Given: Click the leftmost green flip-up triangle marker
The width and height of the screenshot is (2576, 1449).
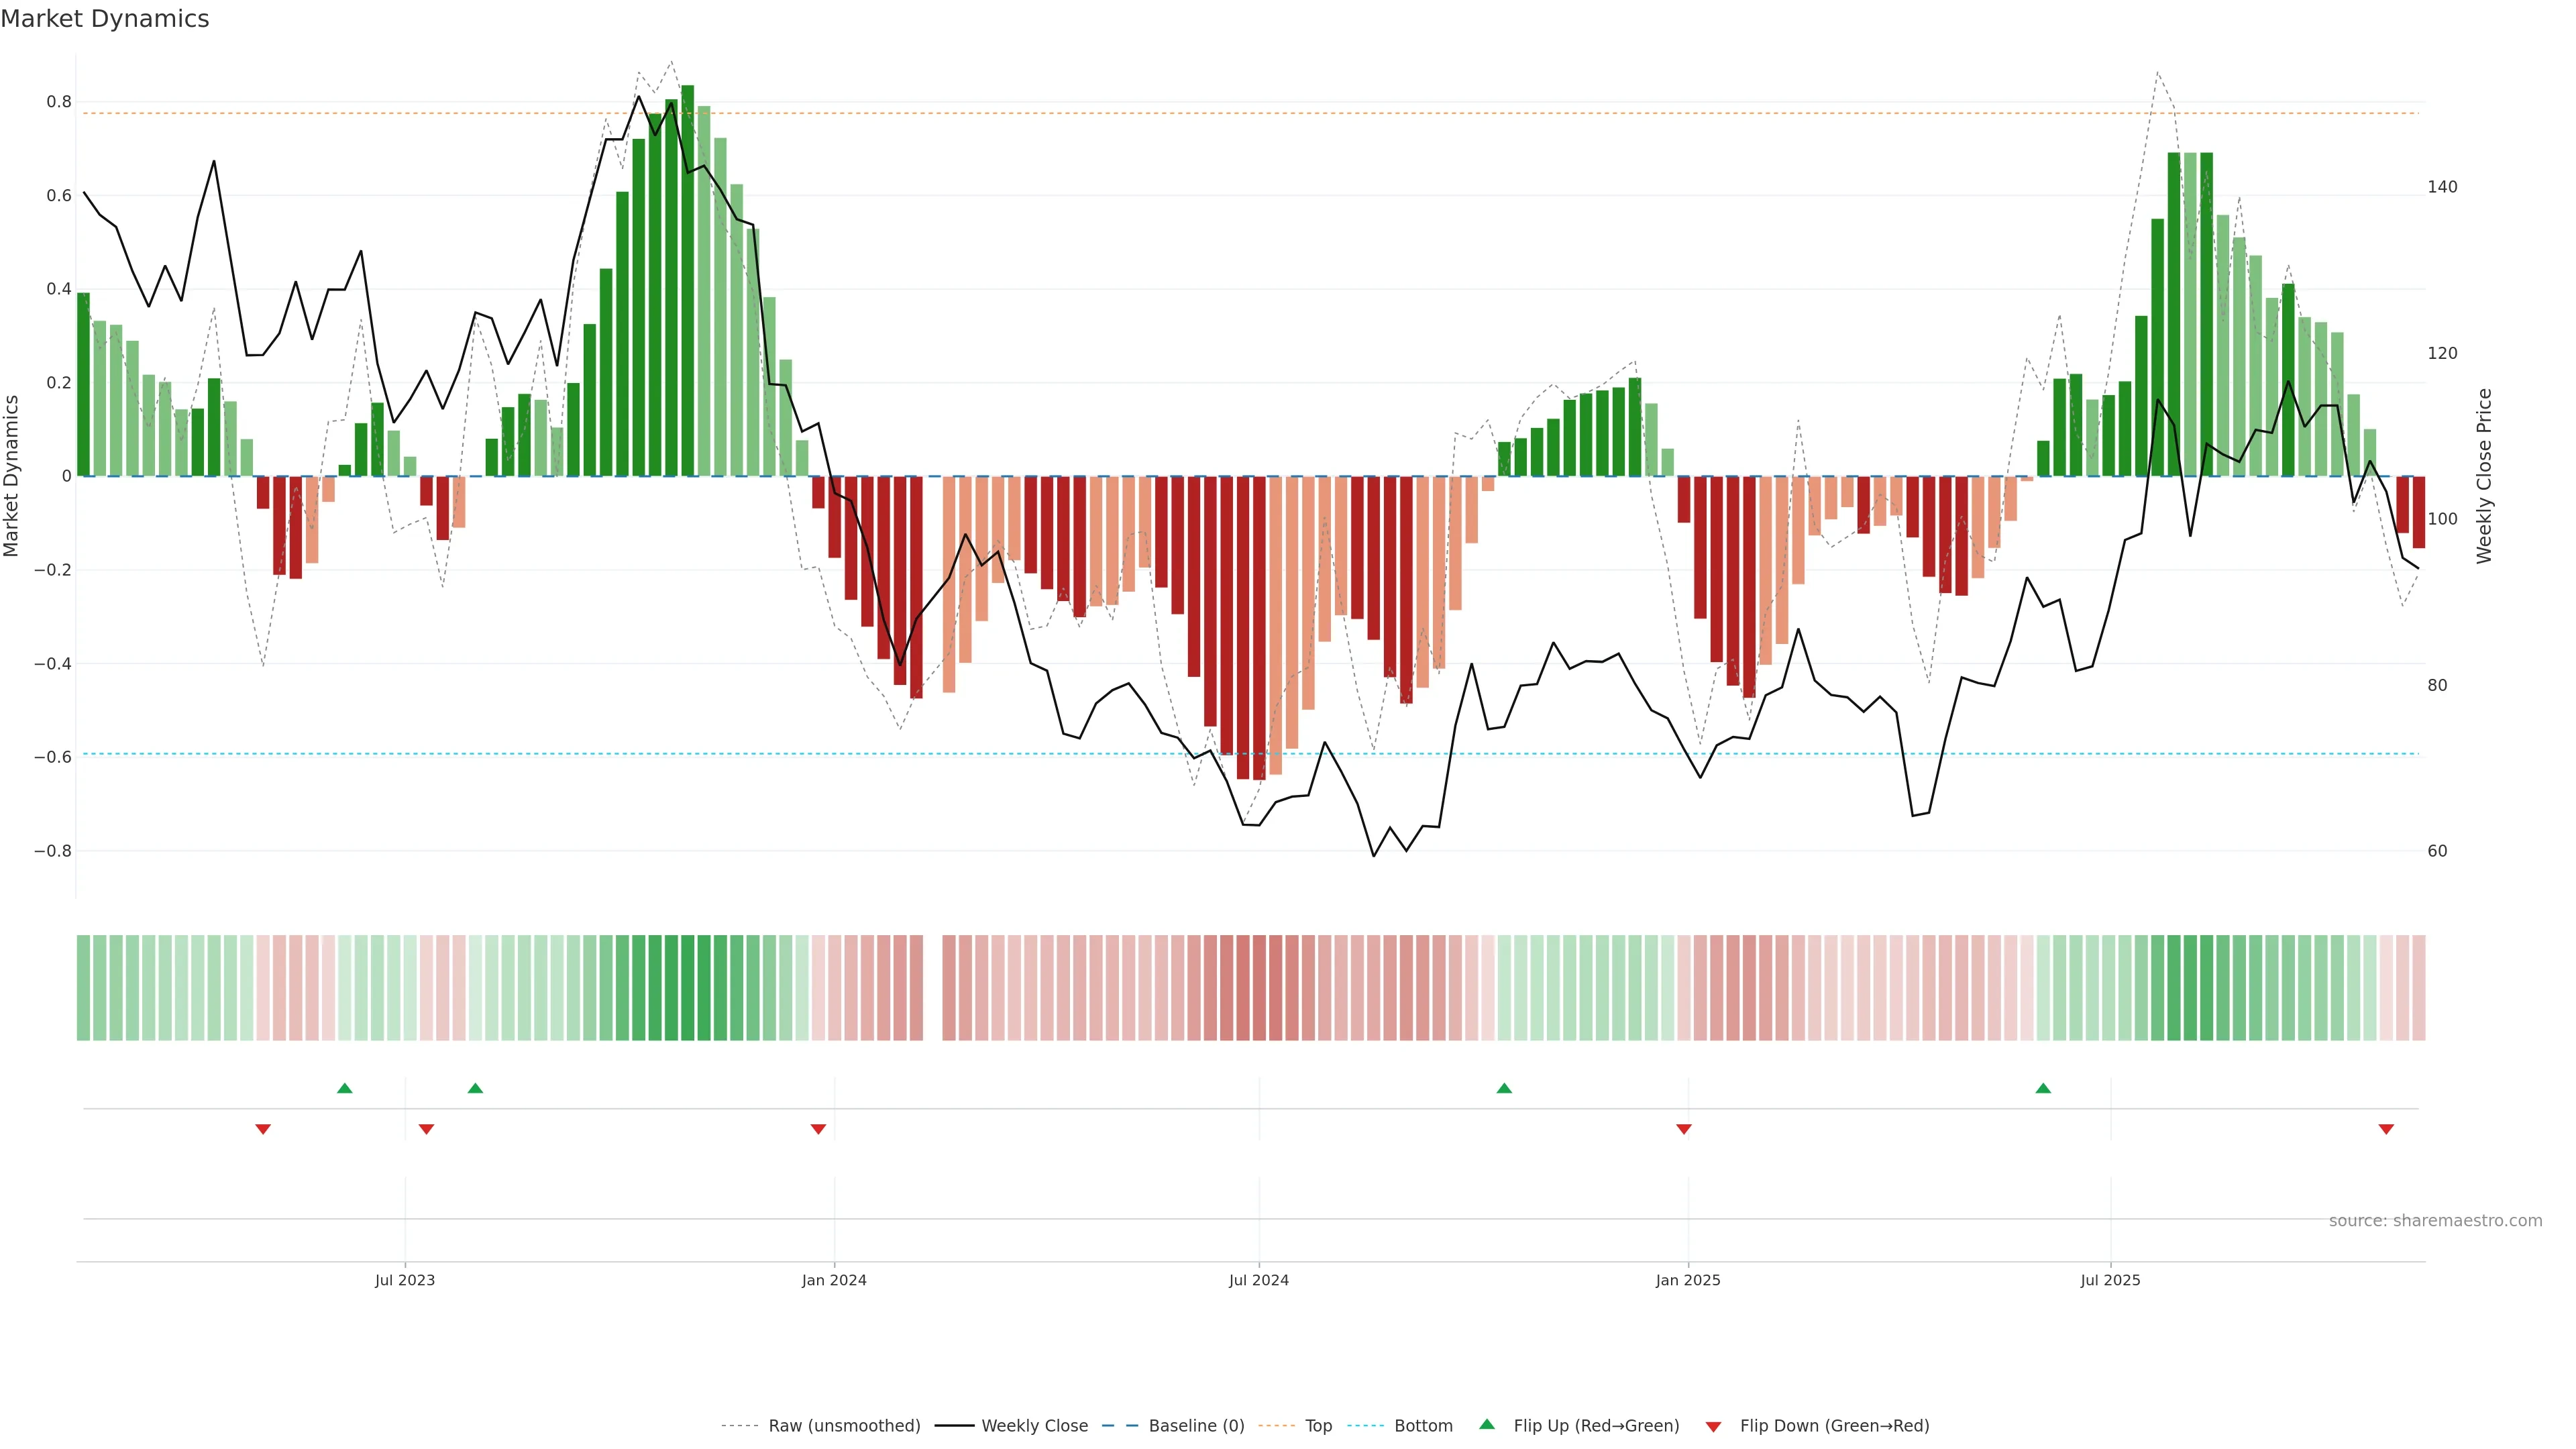Looking at the screenshot, I should 345,1088.
